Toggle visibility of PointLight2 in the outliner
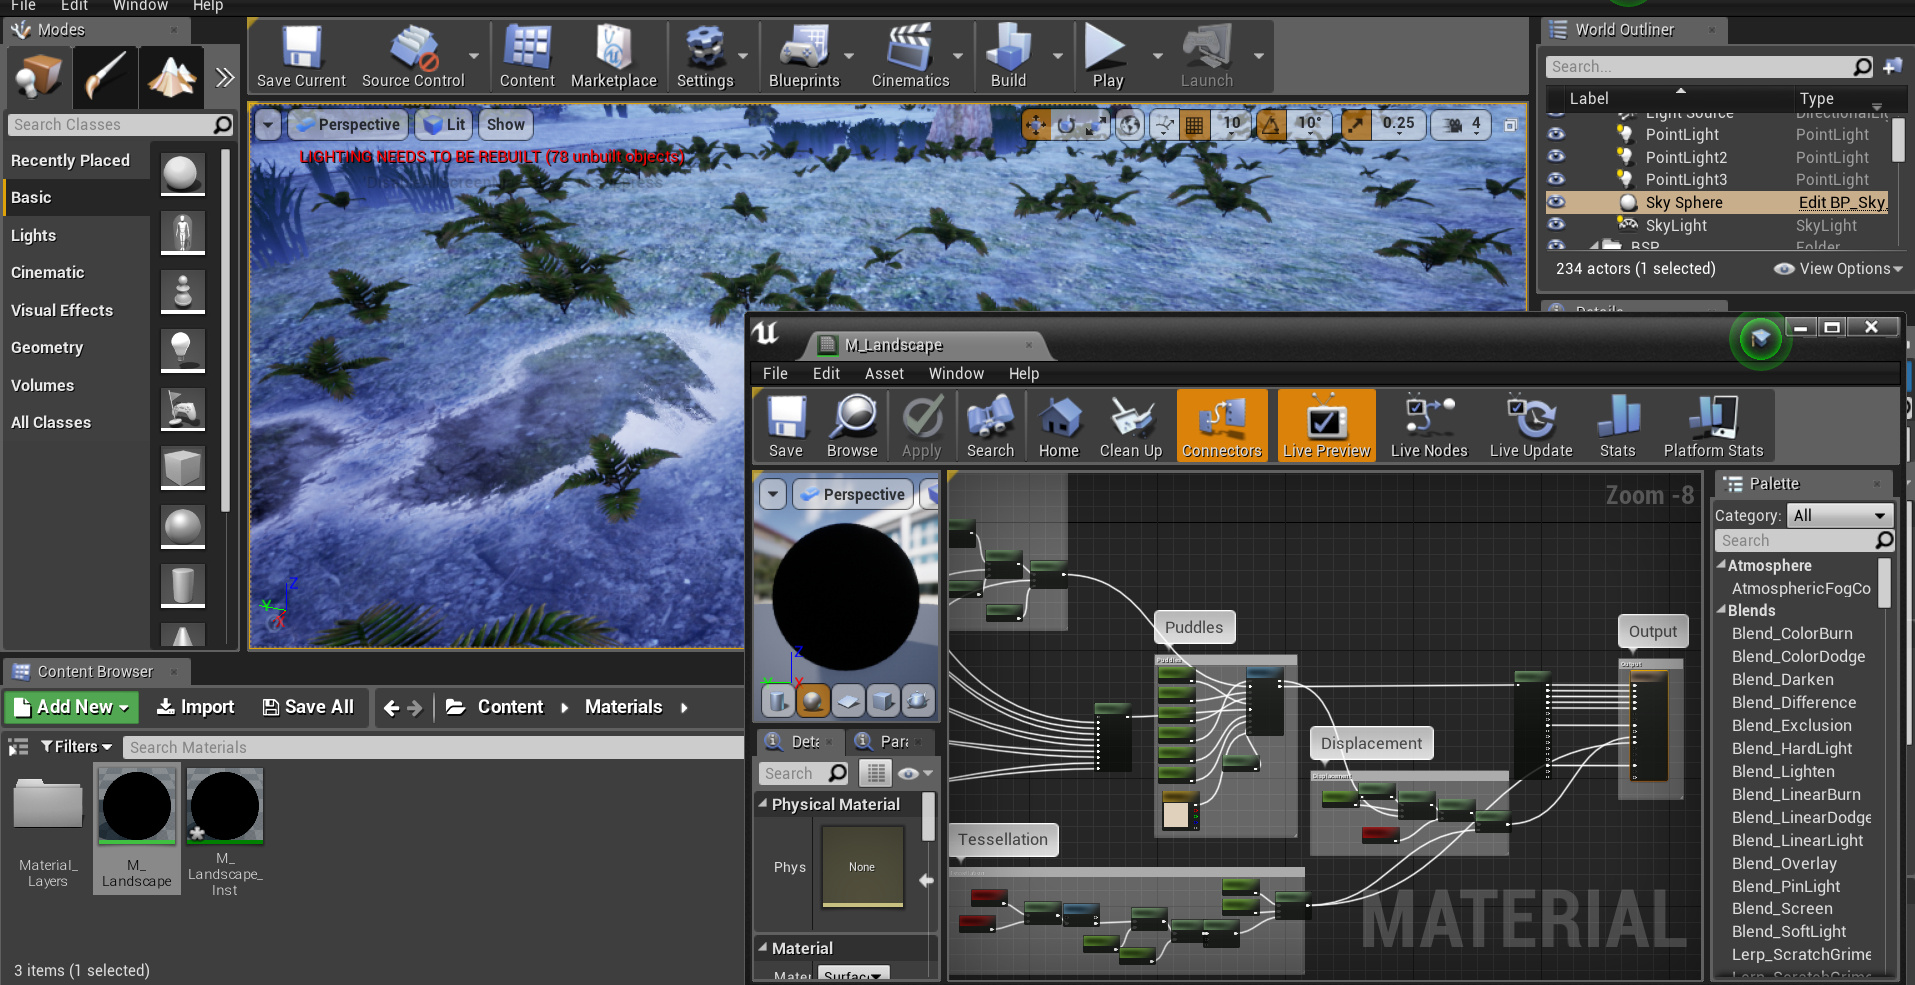1915x985 pixels. pyautogui.click(x=1556, y=157)
